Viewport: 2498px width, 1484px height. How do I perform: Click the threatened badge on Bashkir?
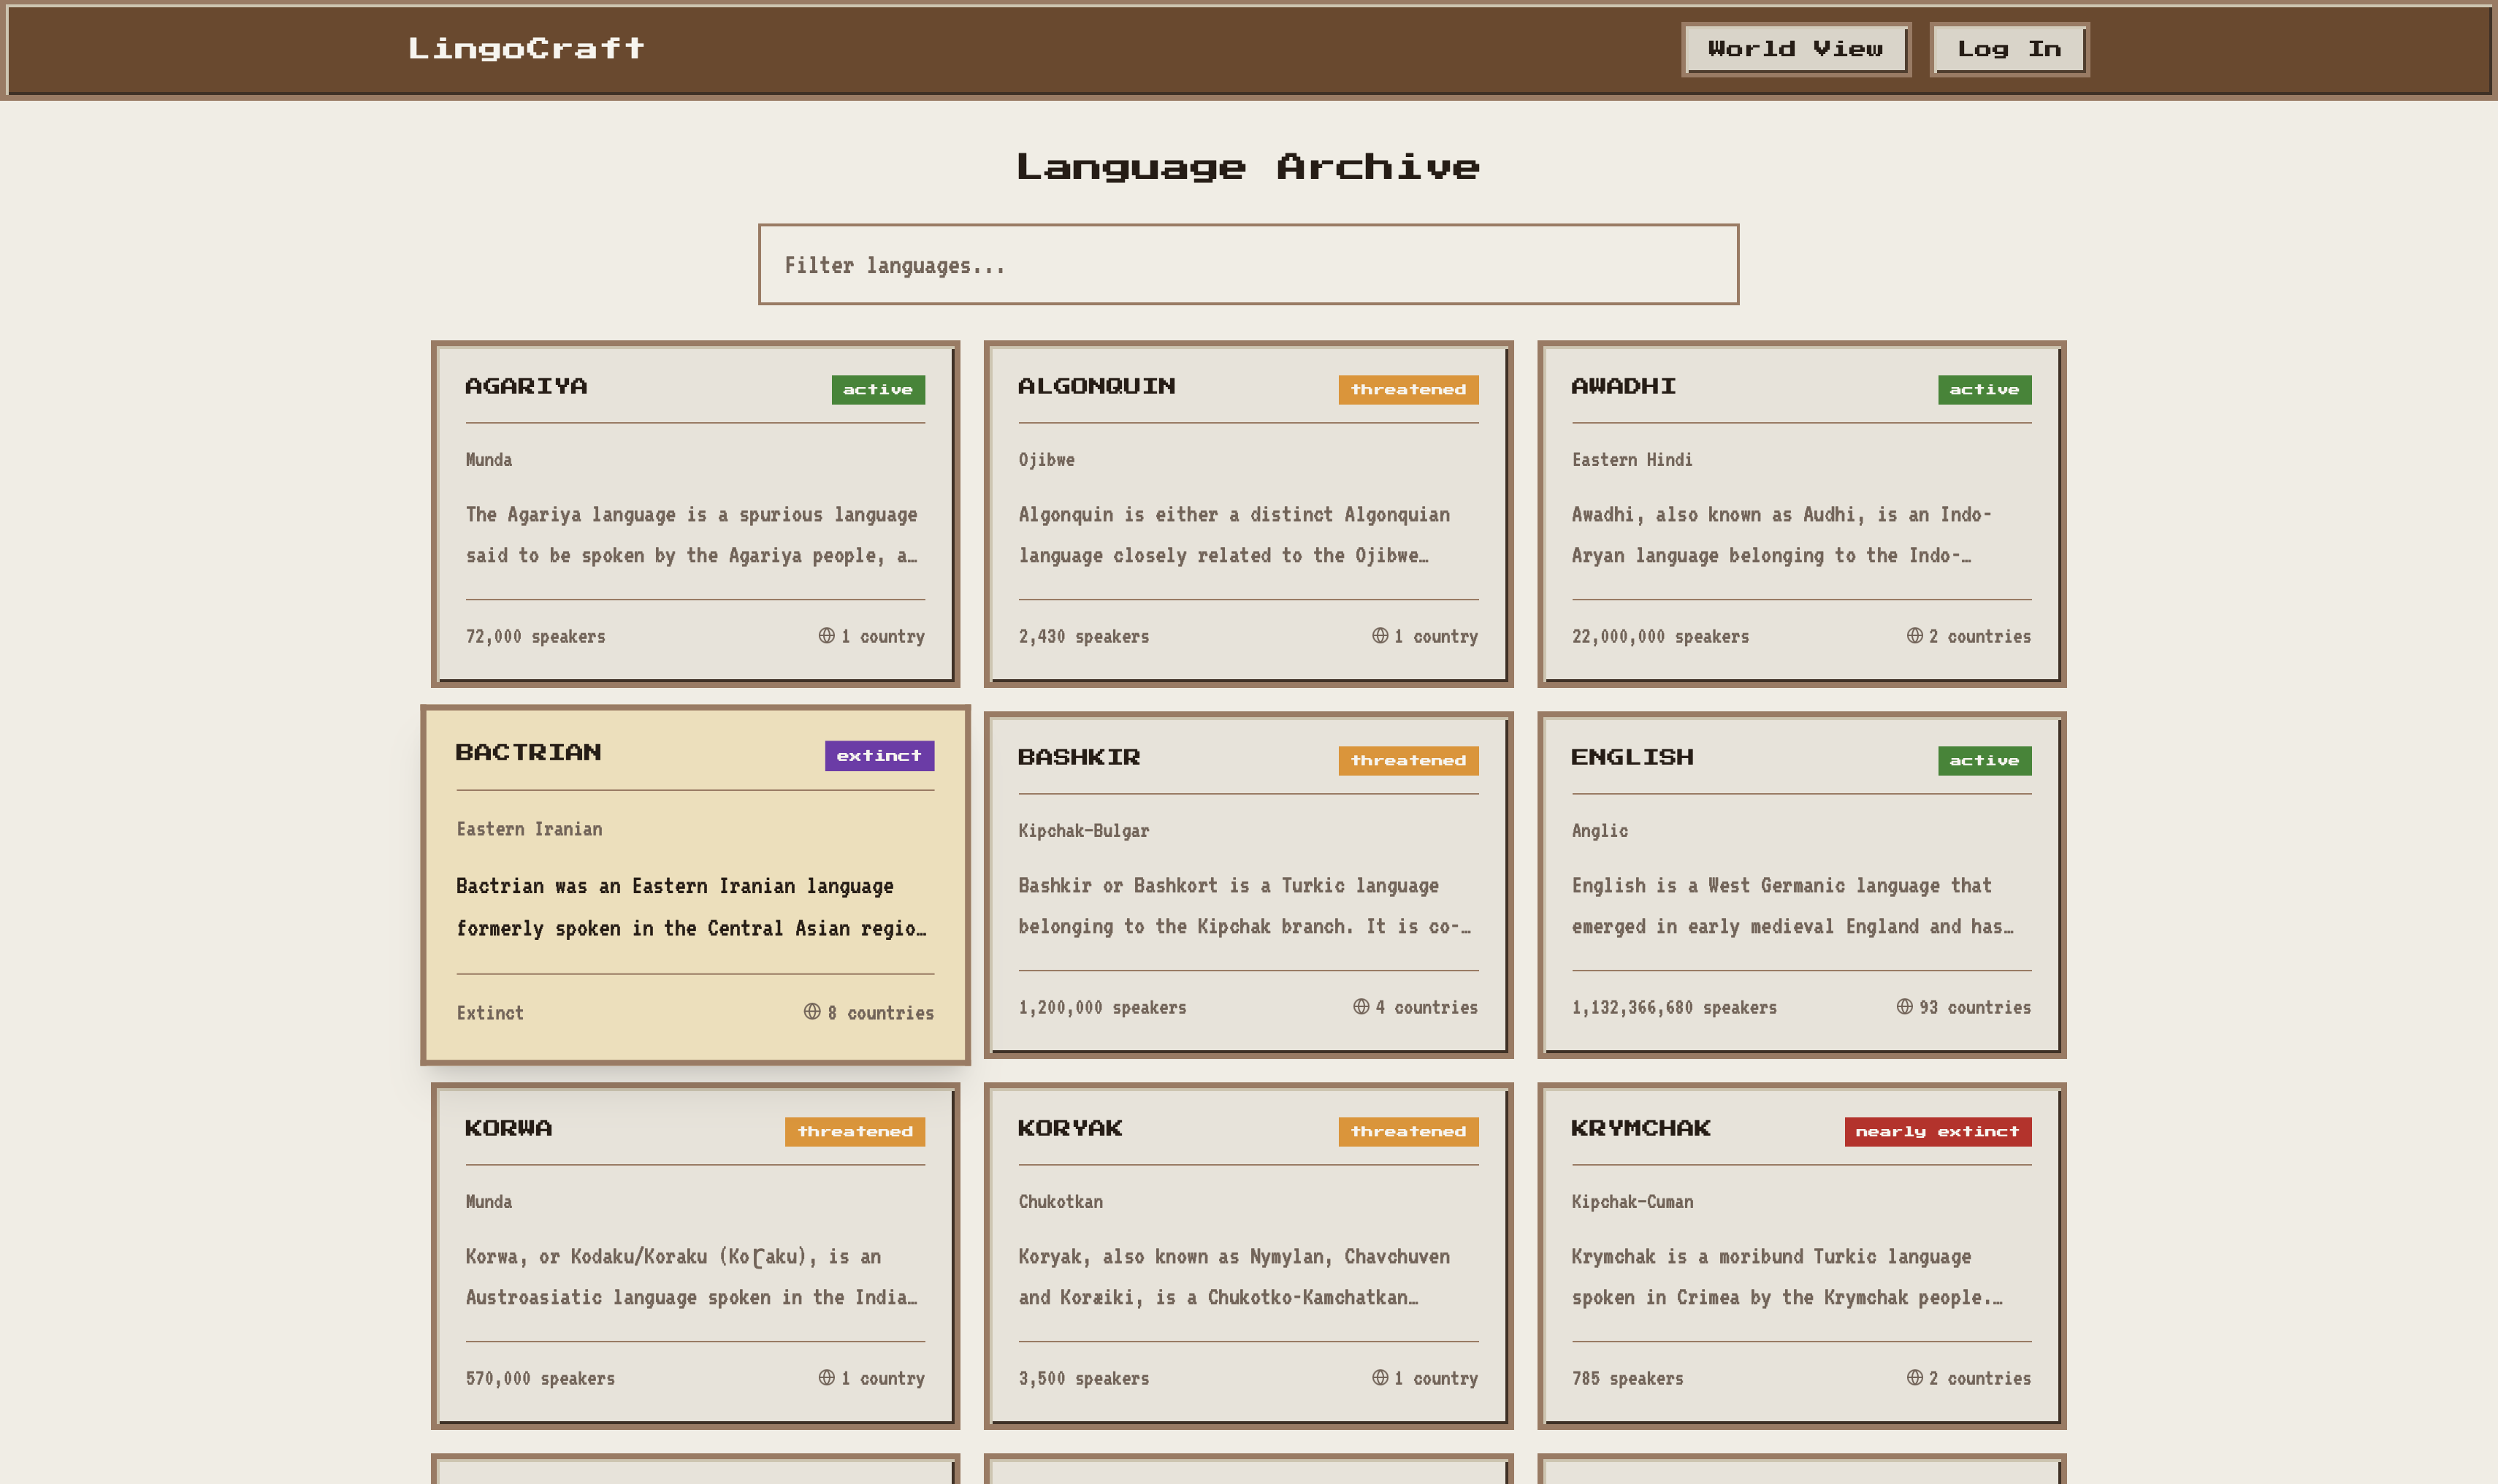click(x=1407, y=761)
